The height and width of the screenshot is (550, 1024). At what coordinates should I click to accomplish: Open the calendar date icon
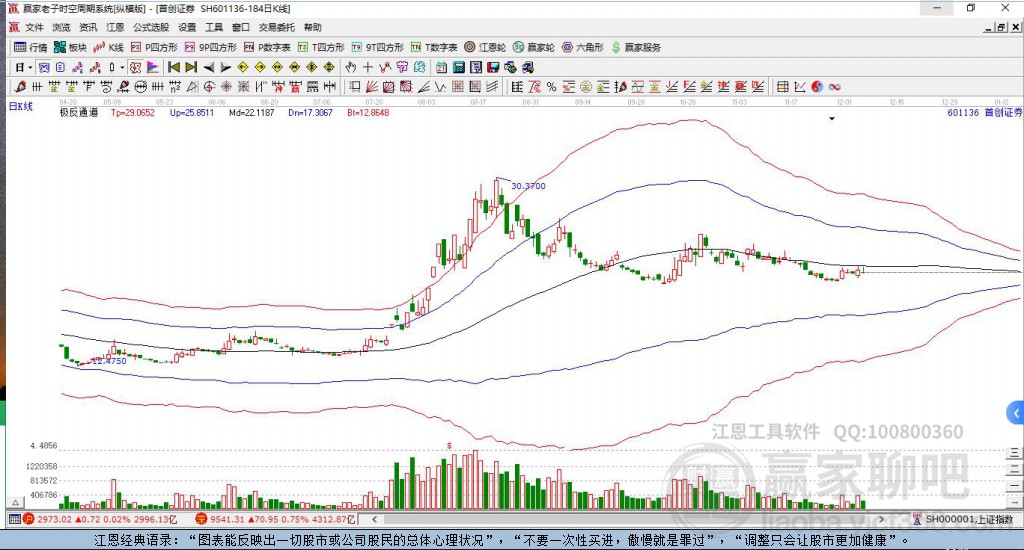441,67
